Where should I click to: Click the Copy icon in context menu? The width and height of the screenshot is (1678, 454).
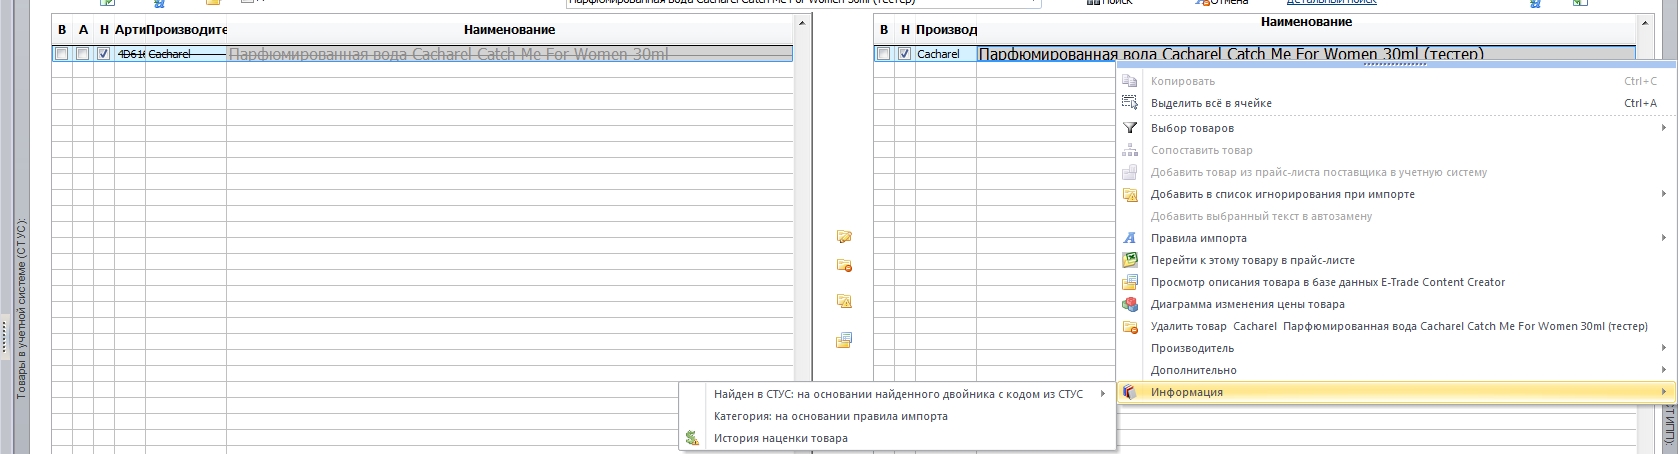click(x=1129, y=81)
